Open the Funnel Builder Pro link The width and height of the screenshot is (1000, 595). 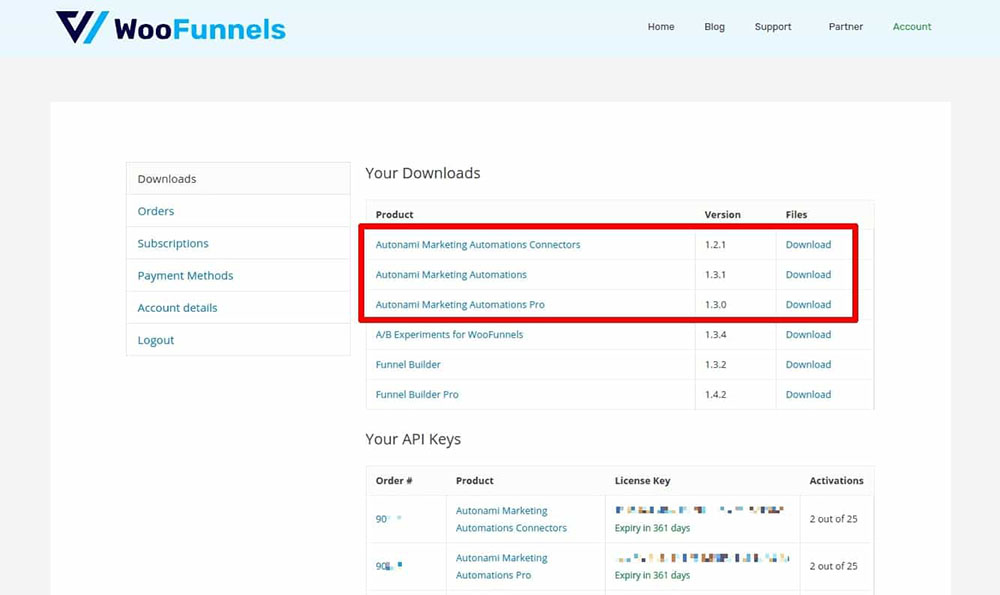point(417,395)
